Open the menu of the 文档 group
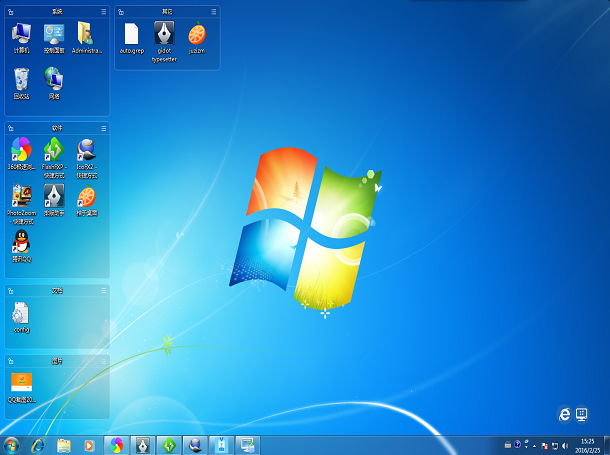Viewport: 610px width, 455px height. pos(103,291)
